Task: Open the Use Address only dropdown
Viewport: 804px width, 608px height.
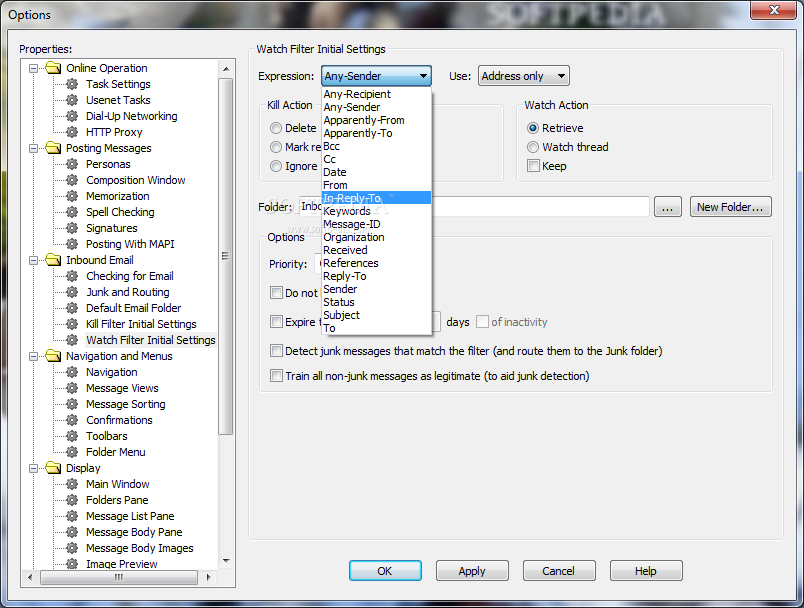Action: click(524, 76)
